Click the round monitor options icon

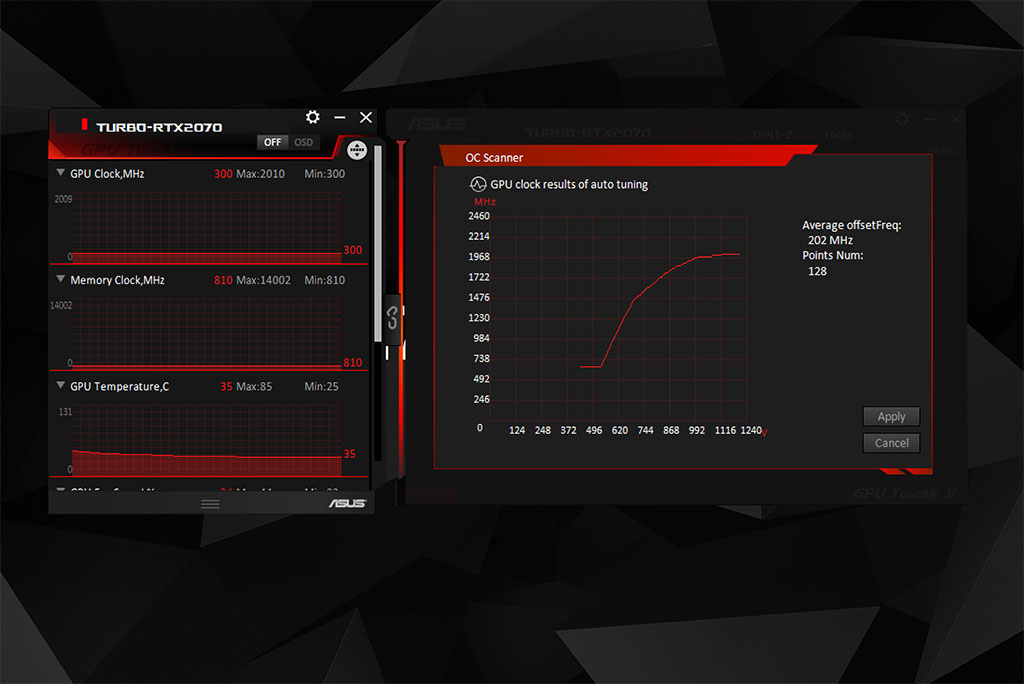pos(357,150)
